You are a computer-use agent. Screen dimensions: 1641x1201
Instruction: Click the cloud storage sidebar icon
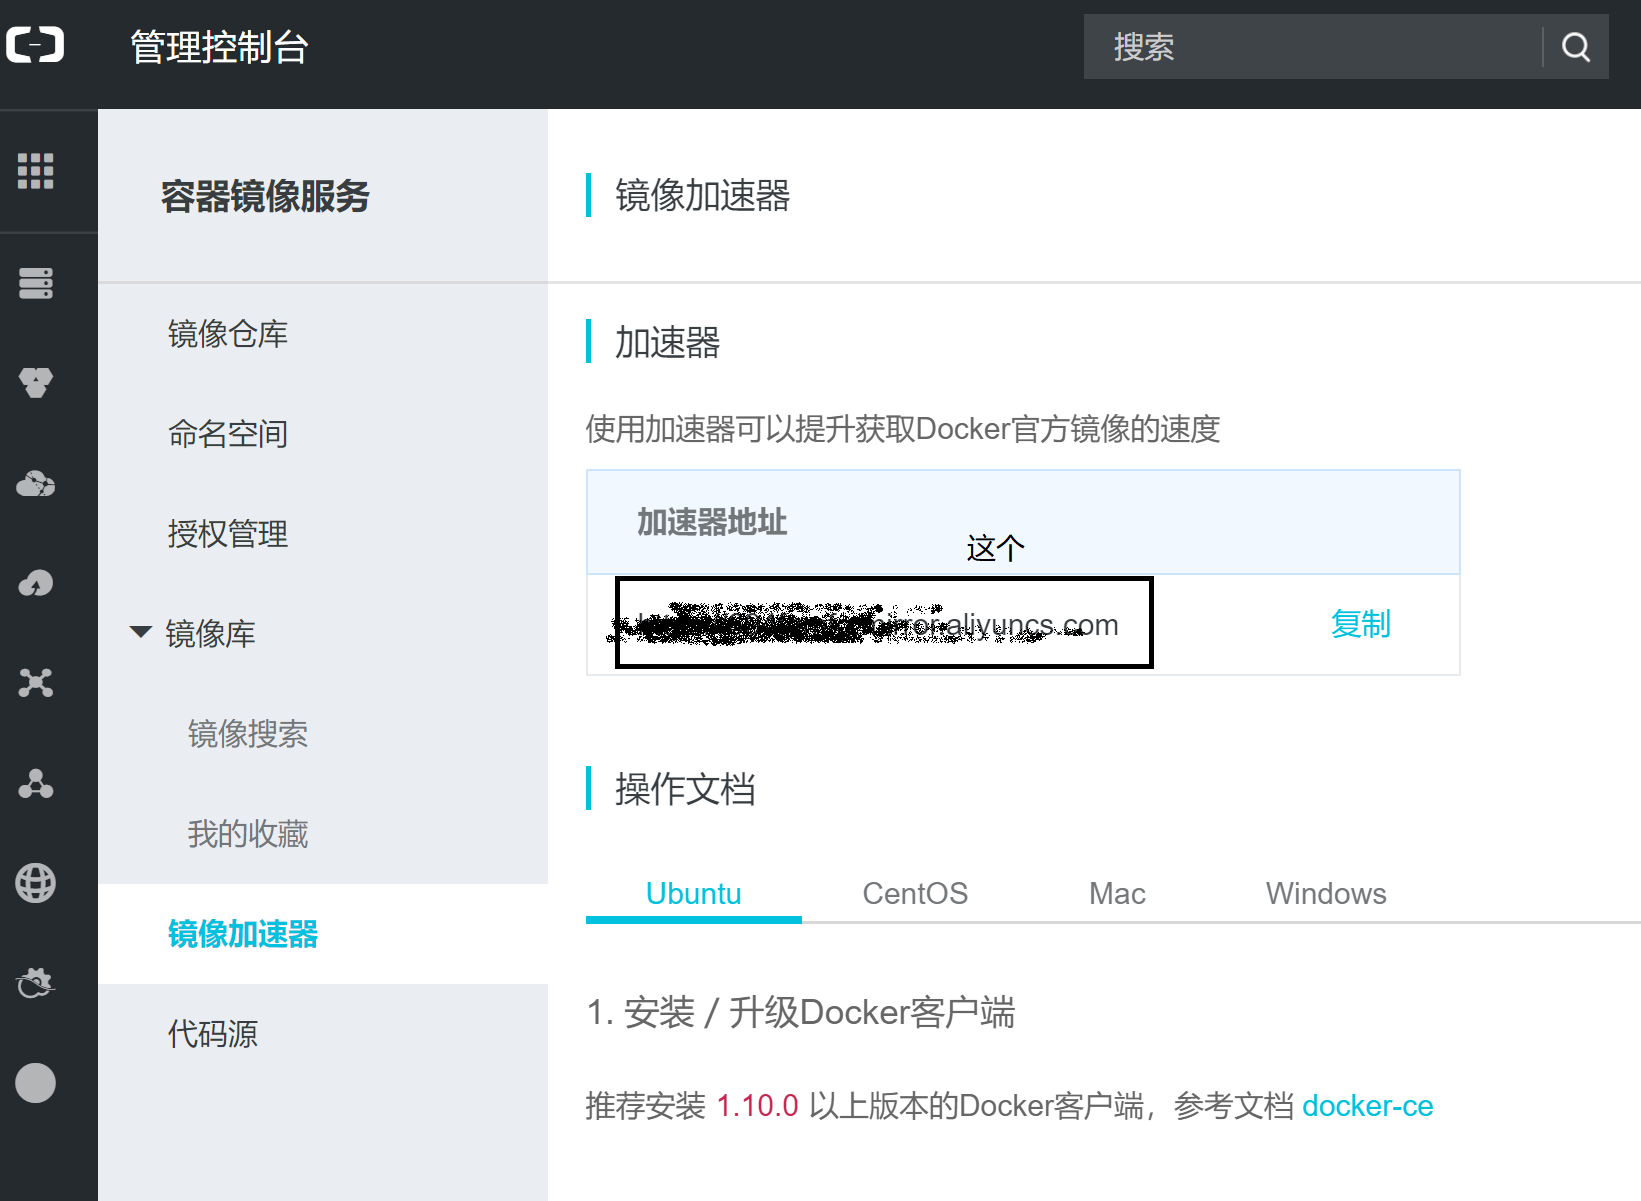click(x=36, y=483)
